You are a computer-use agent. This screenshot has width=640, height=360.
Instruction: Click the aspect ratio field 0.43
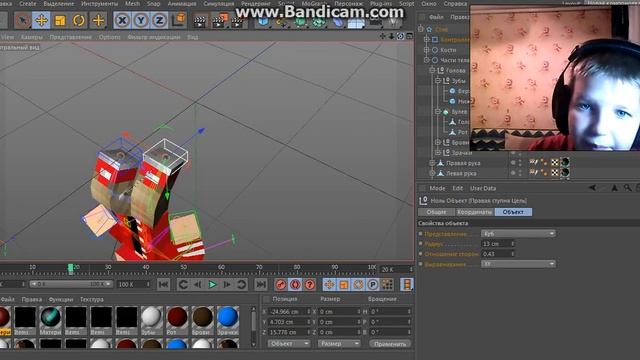[x=498, y=254]
